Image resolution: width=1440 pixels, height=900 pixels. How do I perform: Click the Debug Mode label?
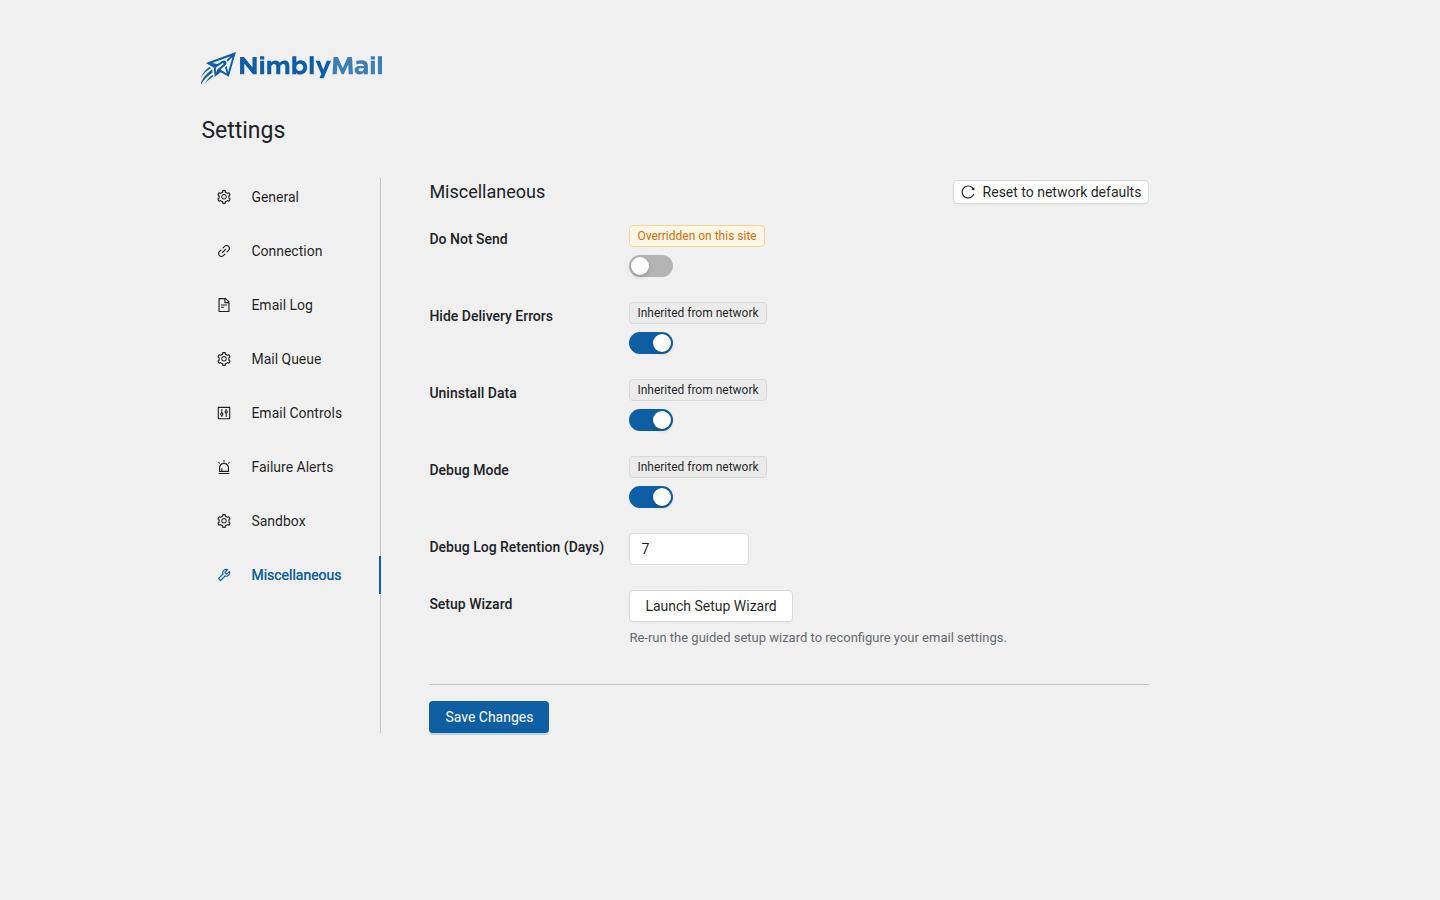pos(469,470)
